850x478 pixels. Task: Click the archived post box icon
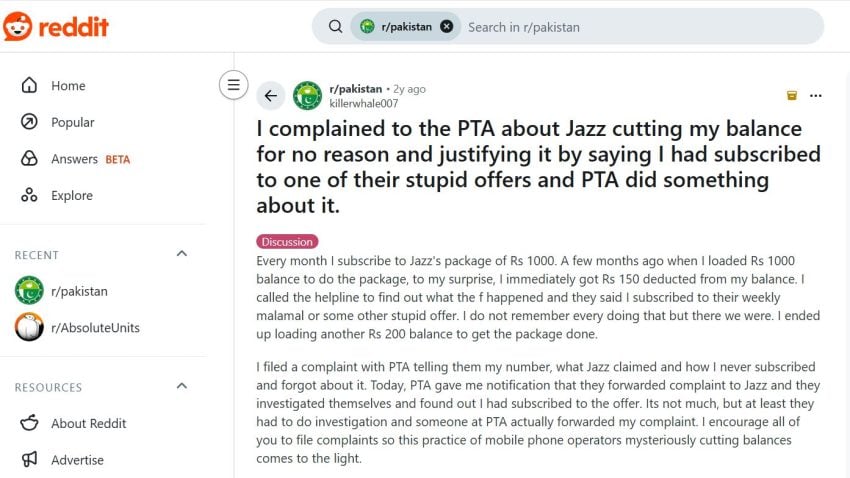(792, 96)
